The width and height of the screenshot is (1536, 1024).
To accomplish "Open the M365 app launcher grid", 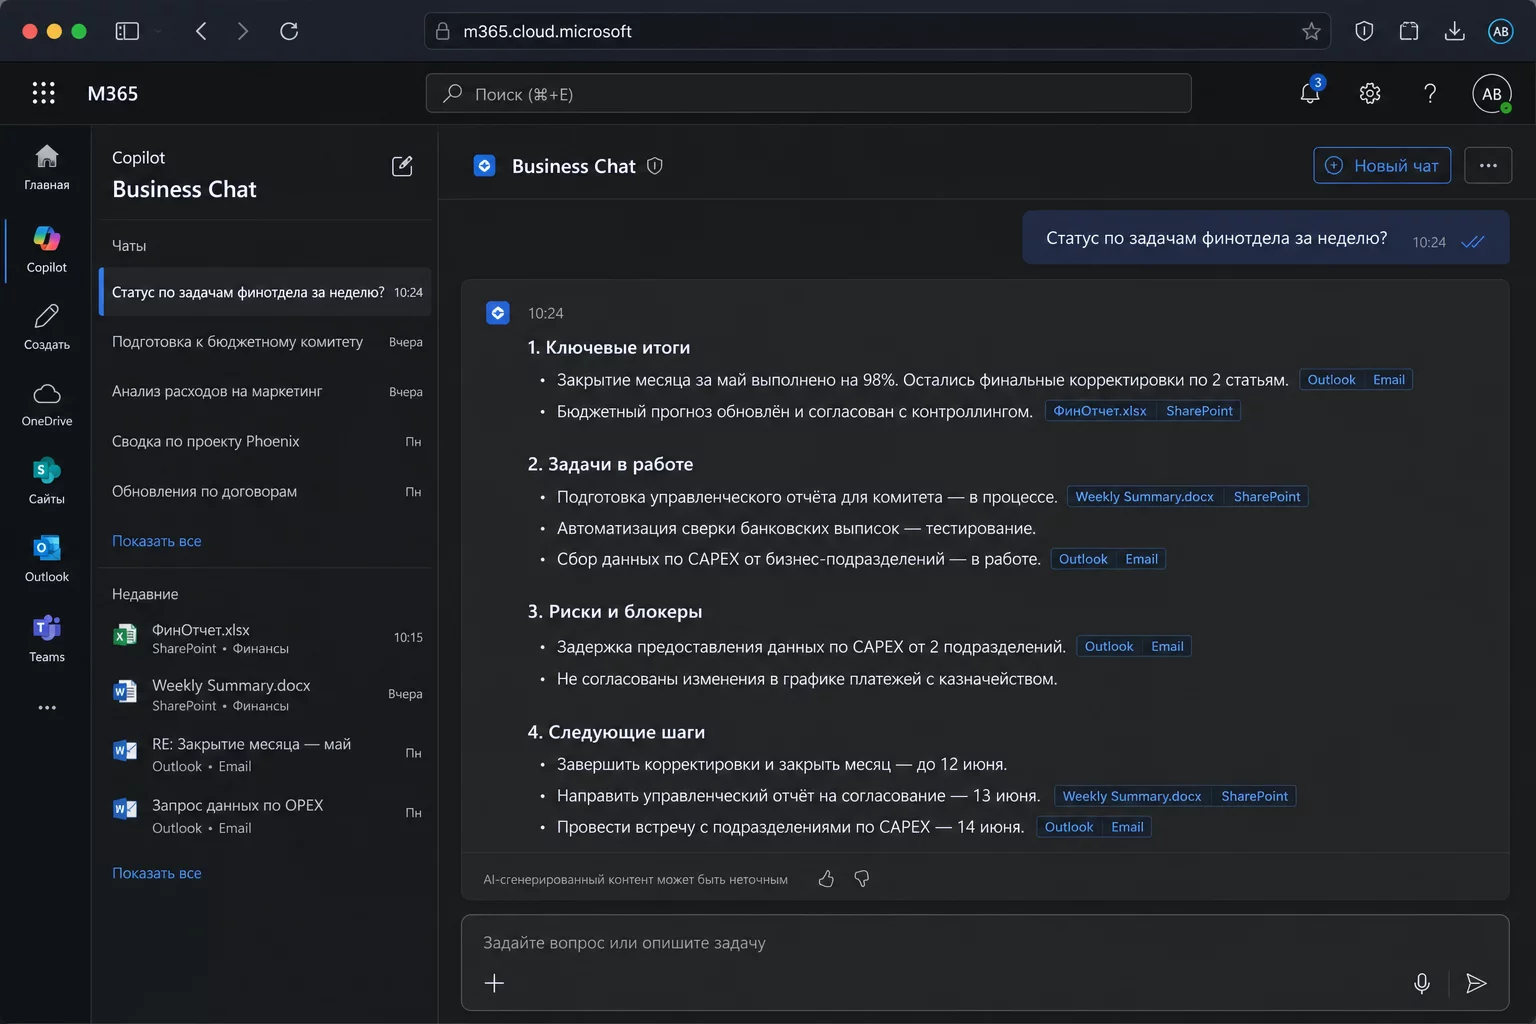I will click(x=43, y=93).
